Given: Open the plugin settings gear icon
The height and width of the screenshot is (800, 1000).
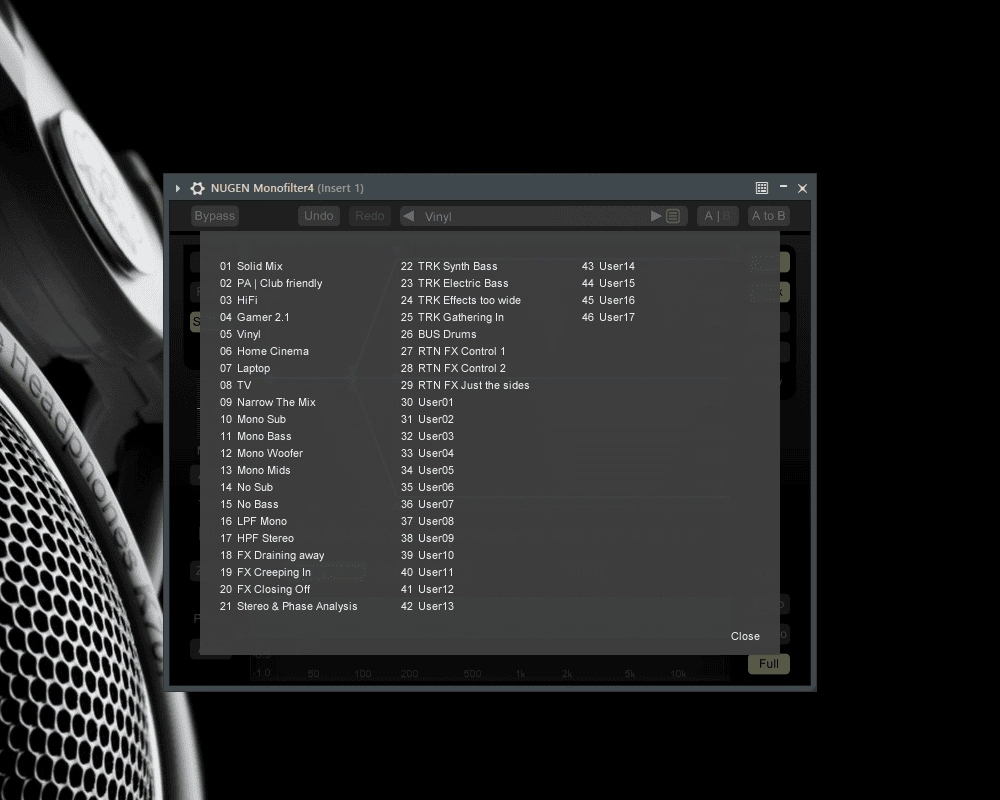Looking at the screenshot, I should (x=198, y=188).
